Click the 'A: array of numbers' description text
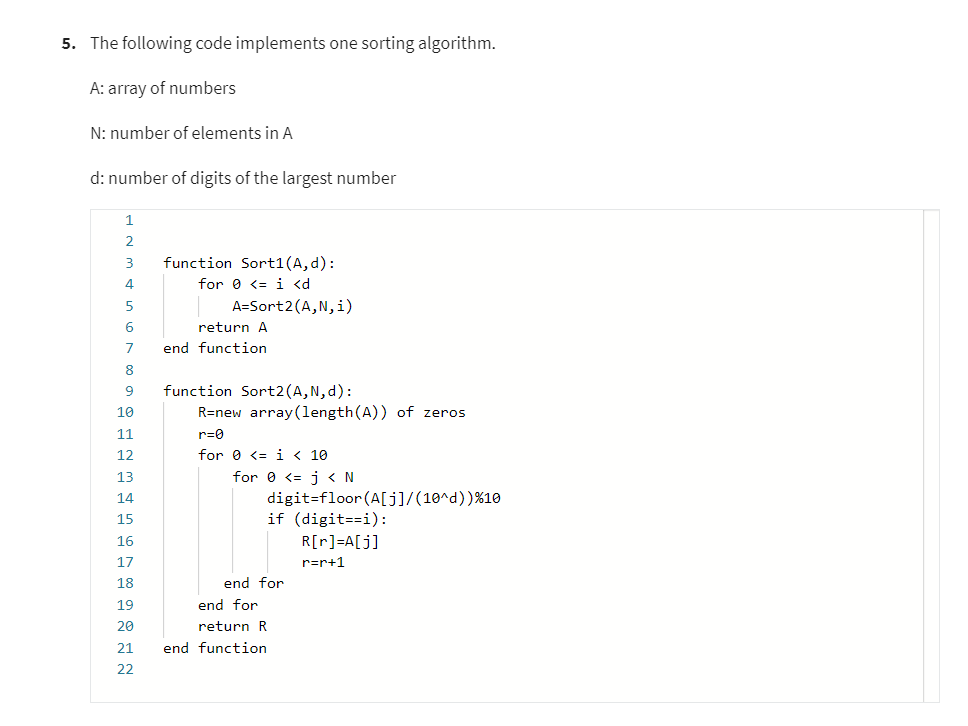The height and width of the screenshot is (726, 968). click(x=162, y=88)
